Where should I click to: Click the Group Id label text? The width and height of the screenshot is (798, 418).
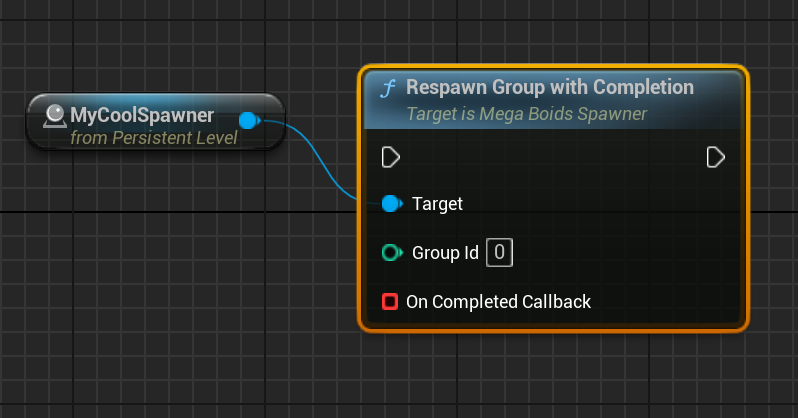[x=445, y=253]
